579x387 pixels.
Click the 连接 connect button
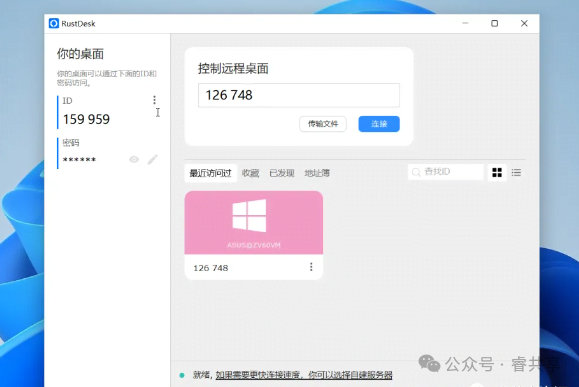[x=379, y=124]
